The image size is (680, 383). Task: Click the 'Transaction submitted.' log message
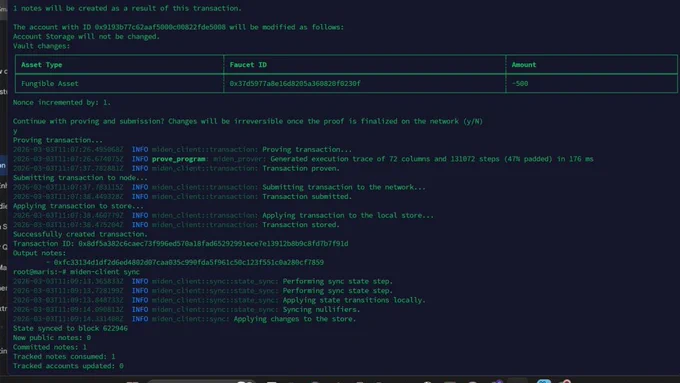(x=307, y=196)
